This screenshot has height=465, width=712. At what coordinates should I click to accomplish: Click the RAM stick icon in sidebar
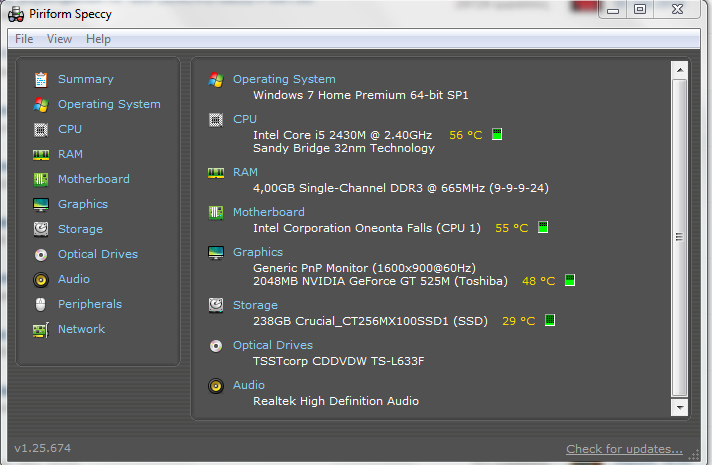click(x=41, y=155)
